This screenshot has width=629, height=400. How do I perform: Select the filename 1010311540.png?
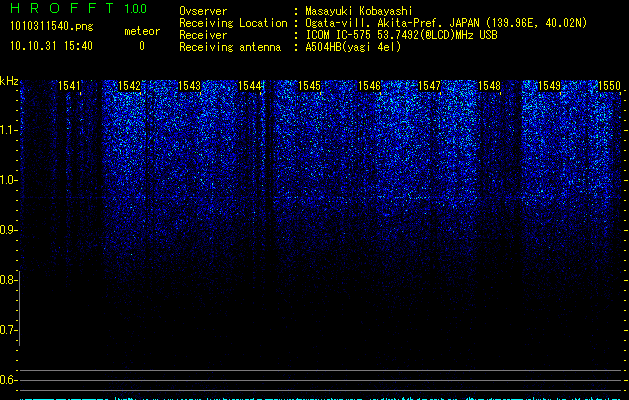pyautogui.click(x=52, y=26)
